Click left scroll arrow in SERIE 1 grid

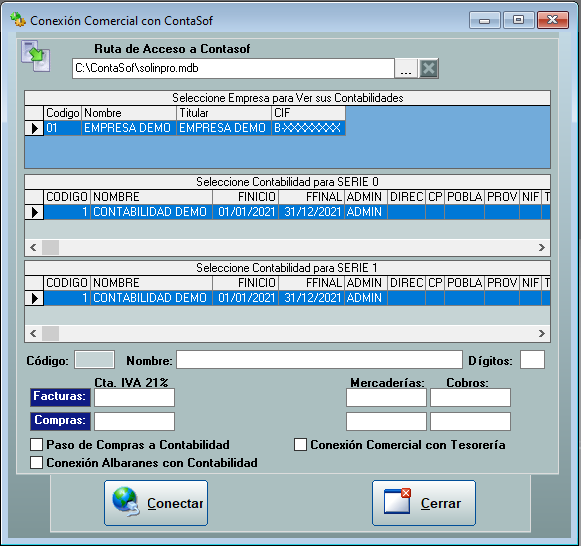[x=33, y=333]
